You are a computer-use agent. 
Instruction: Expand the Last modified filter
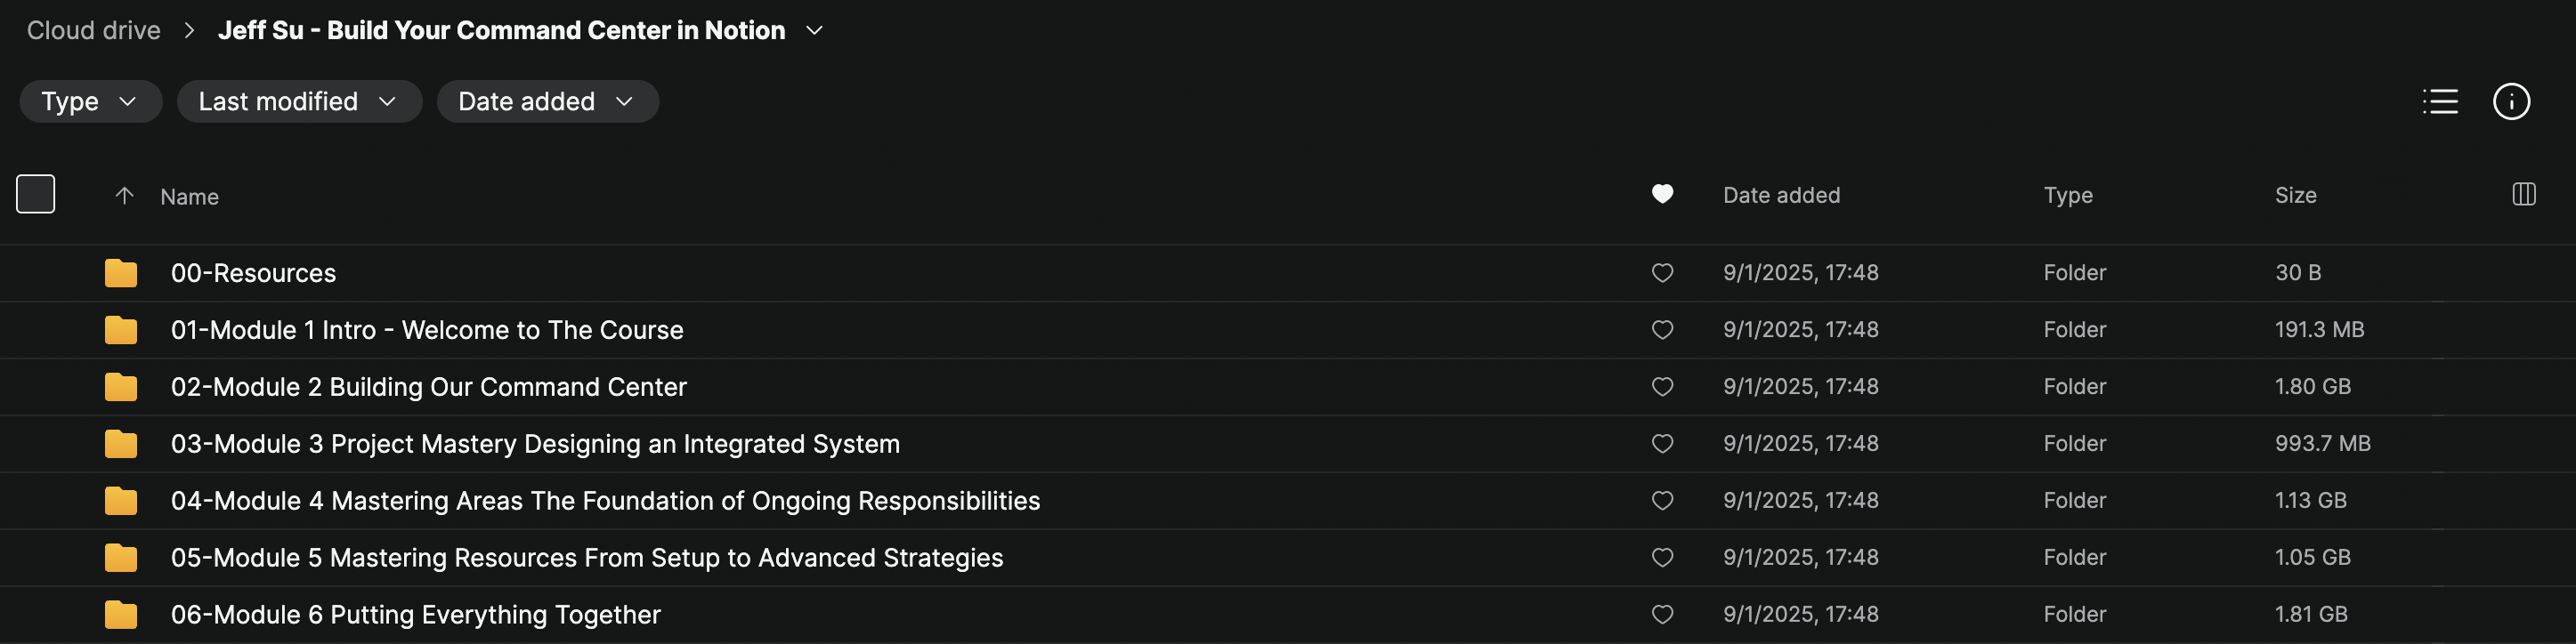pyautogui.click(x=298, y=101)
